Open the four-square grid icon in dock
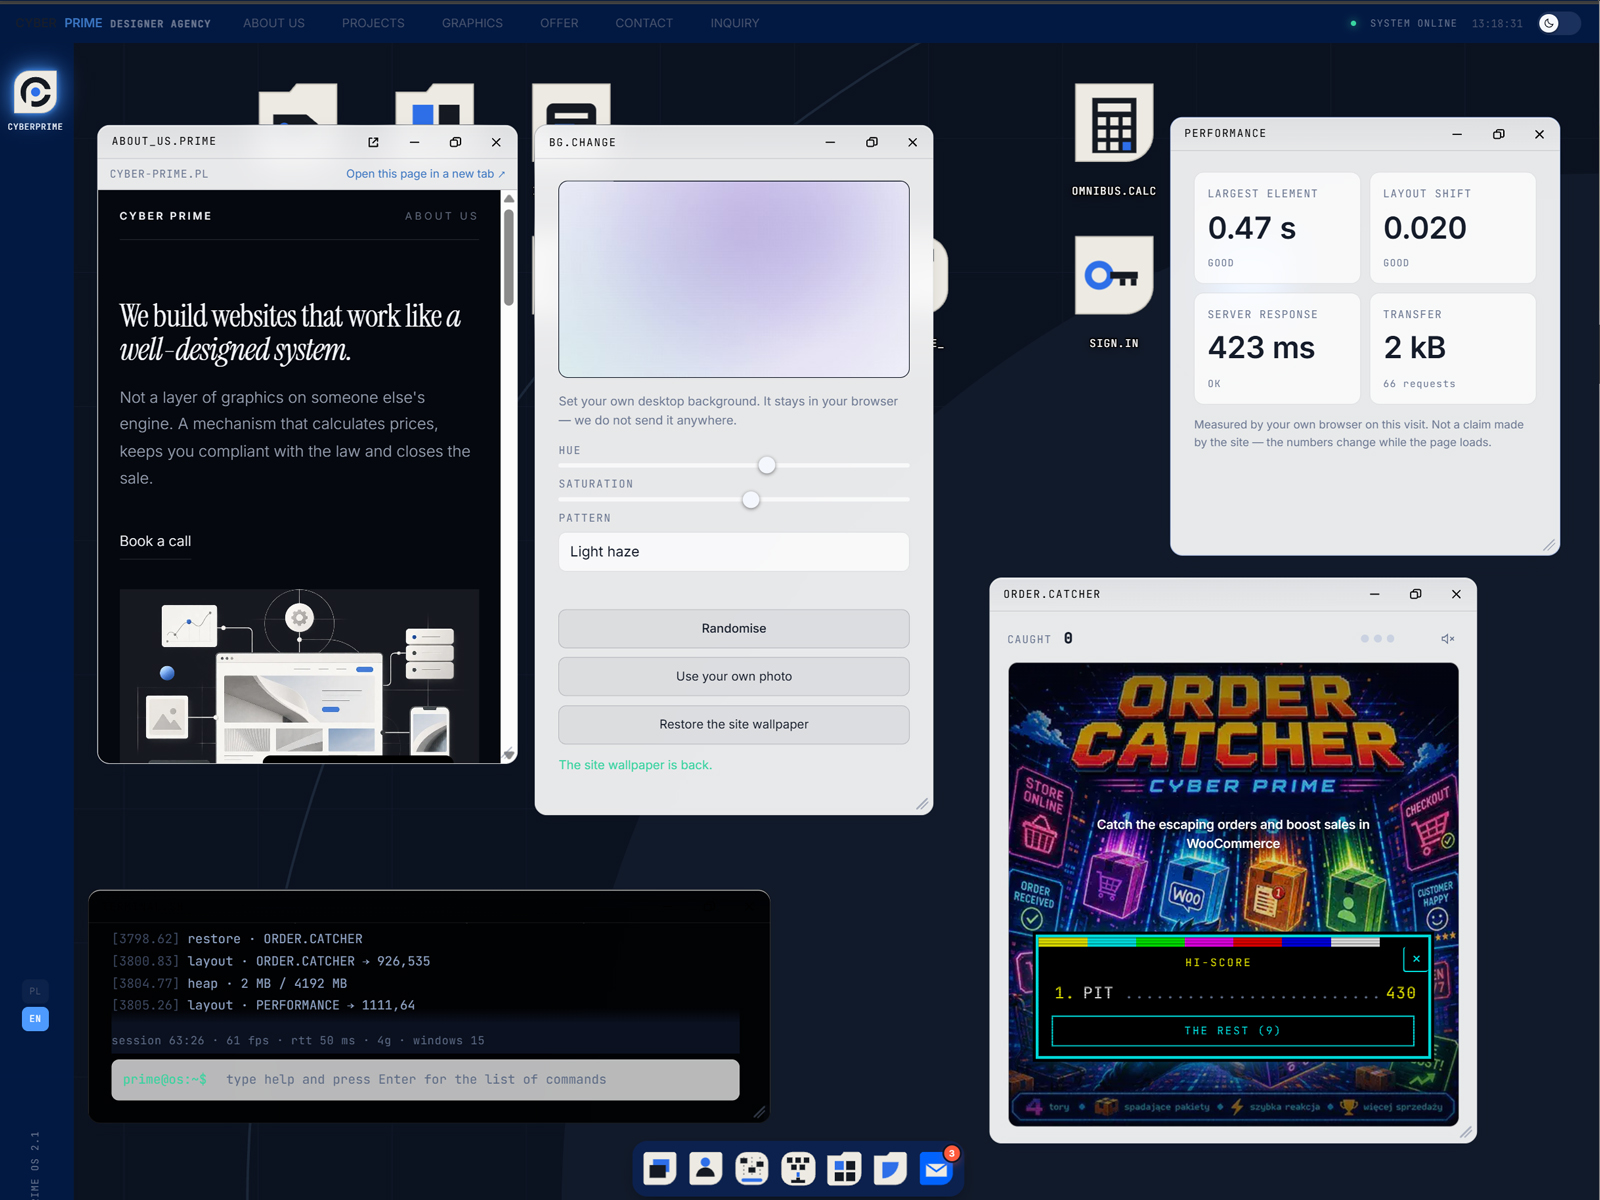This screenshot has height=1200, width=1600. [844, 1168]
